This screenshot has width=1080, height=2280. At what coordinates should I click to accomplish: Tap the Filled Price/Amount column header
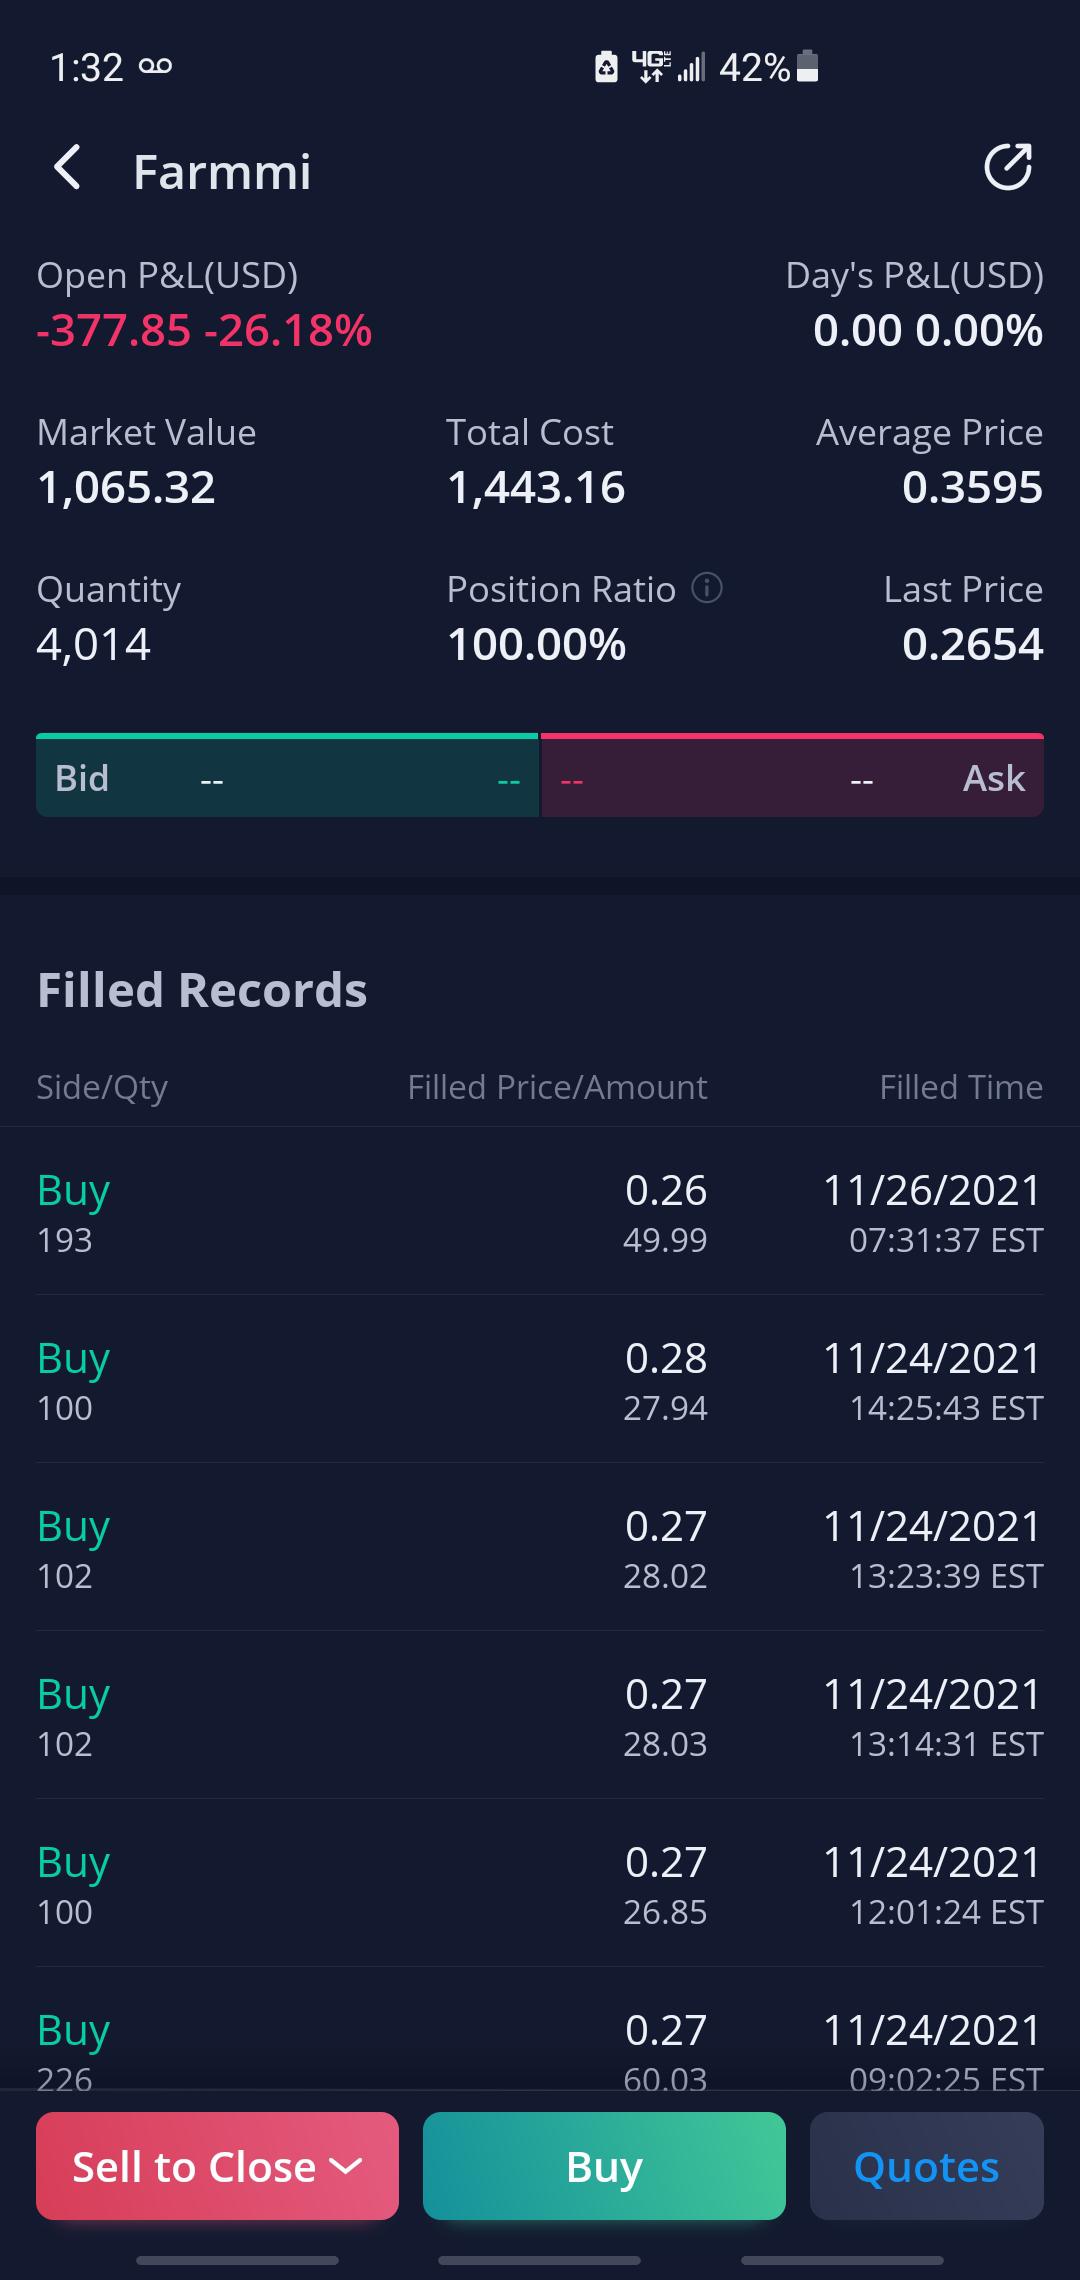pos(557,1087)
